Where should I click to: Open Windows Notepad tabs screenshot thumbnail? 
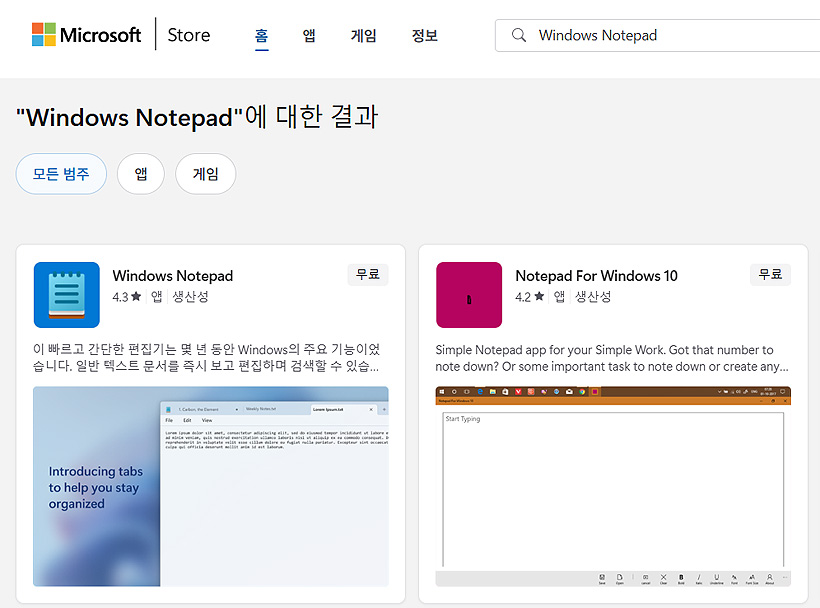(x=211, y=486)
